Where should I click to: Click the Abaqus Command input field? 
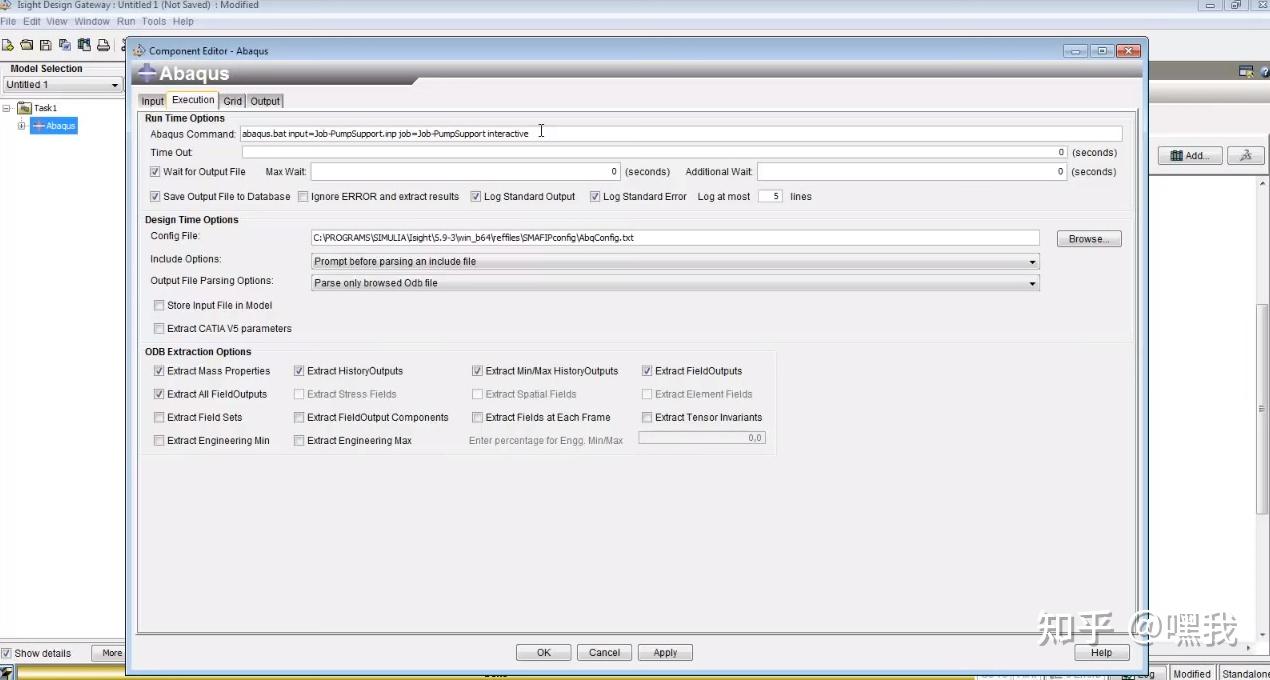681,134
